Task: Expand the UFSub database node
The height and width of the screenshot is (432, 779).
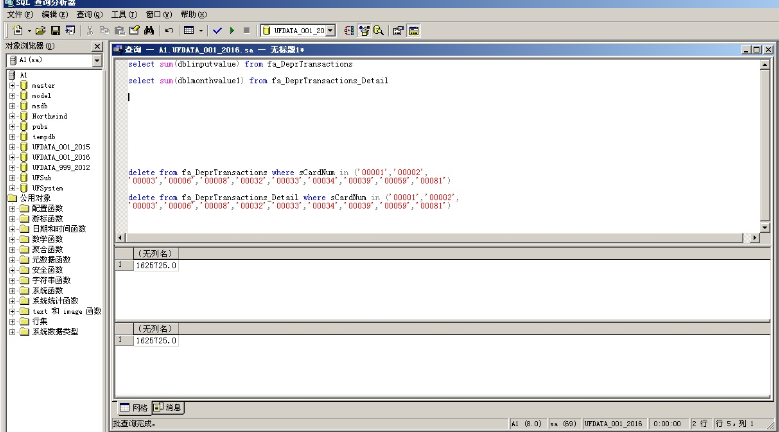Action: point(12,178)
